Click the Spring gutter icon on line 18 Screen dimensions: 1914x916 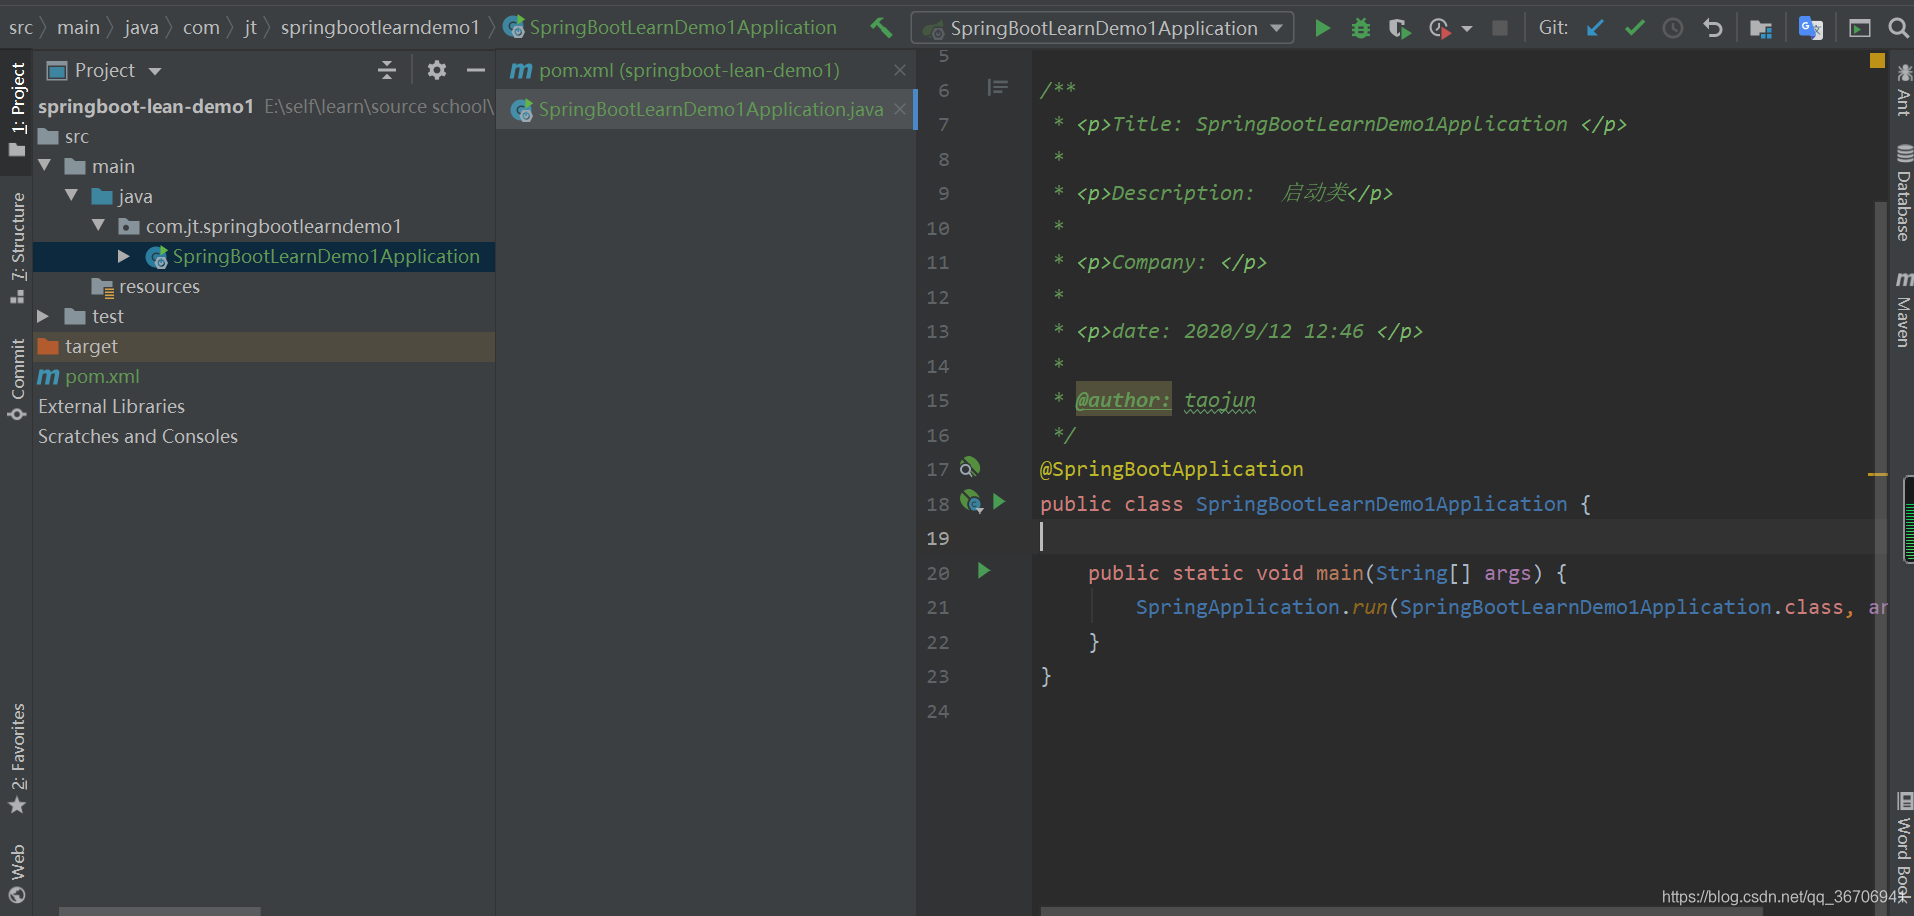point(971,501)
